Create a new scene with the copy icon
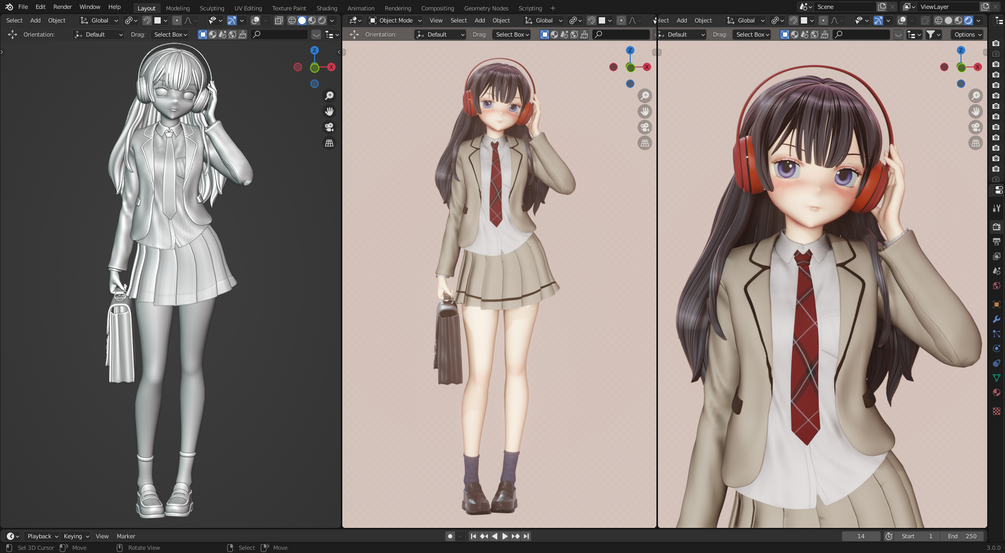Screen dimensions: 1005x553 pos(882,7)
